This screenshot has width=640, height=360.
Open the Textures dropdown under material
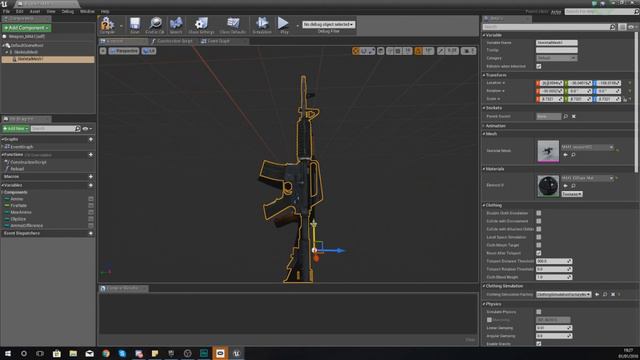click(571, 194)
